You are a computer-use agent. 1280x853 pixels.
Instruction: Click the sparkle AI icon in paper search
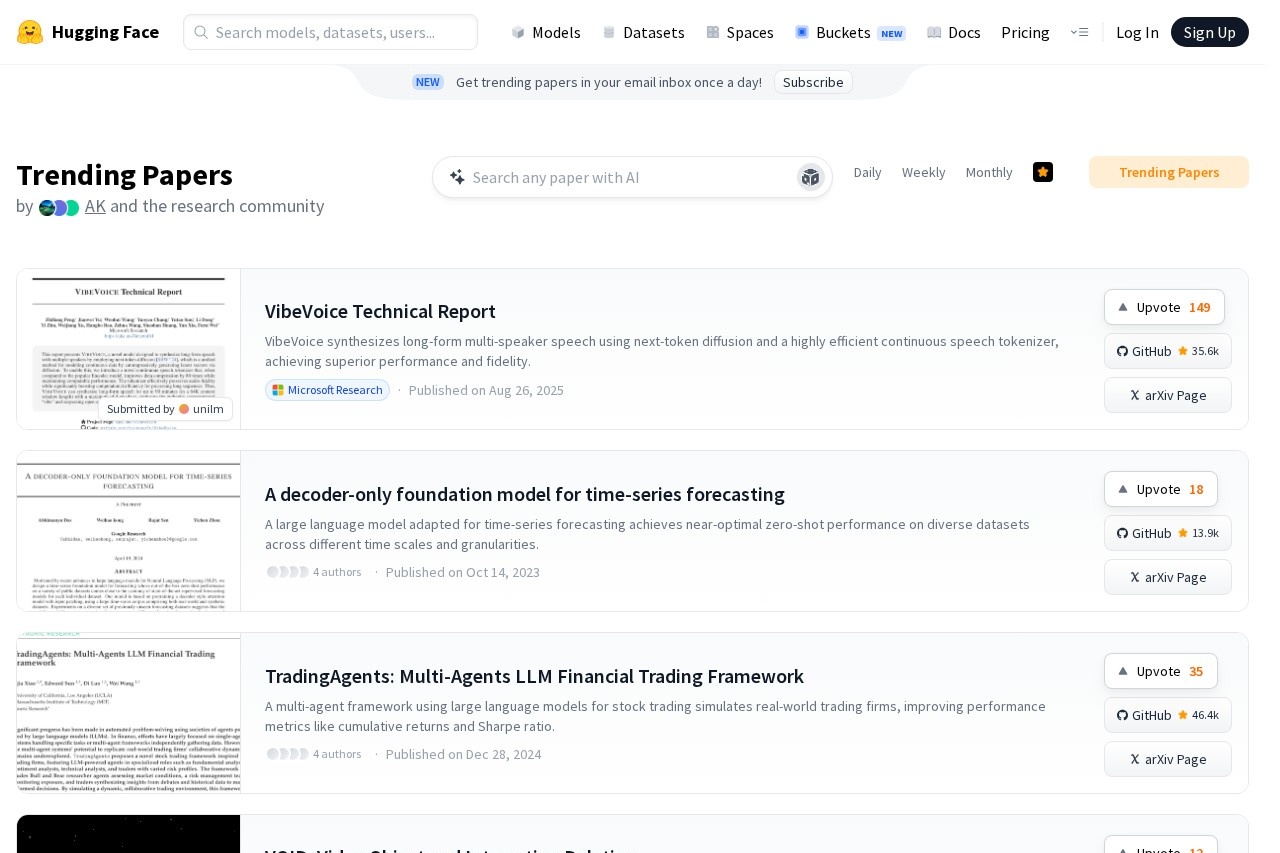pos(457,177)
